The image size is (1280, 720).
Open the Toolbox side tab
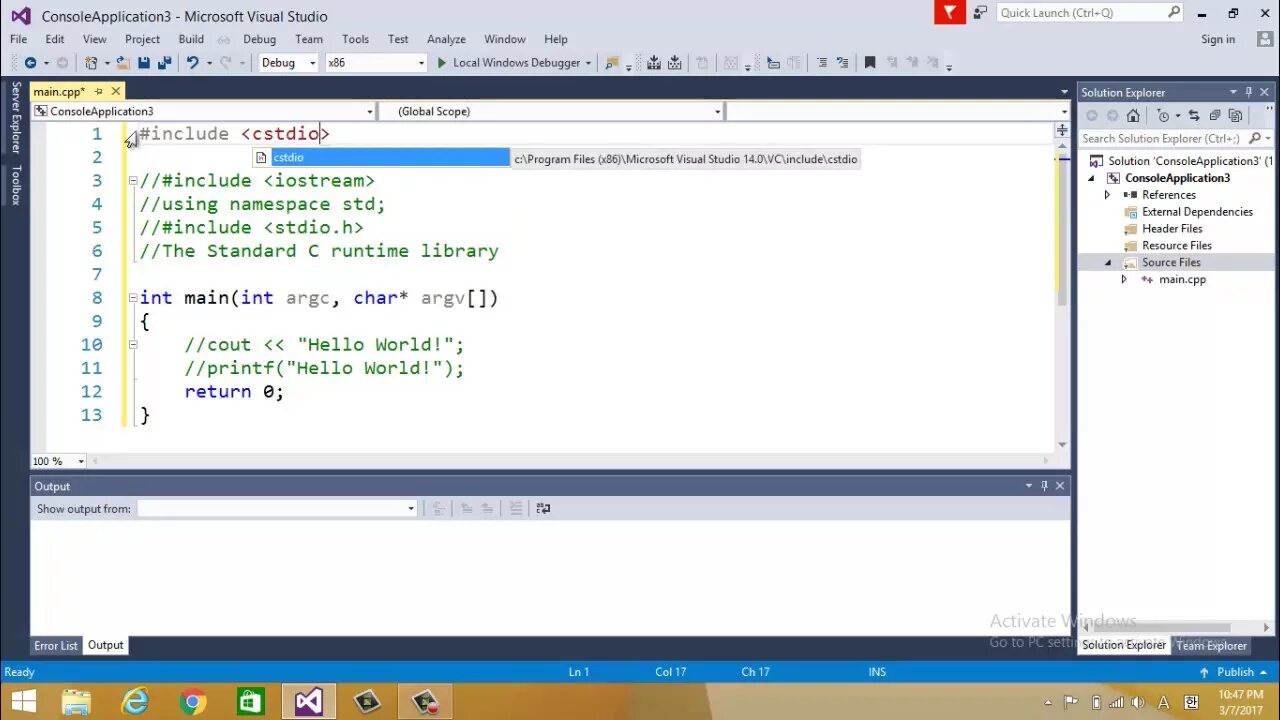pyautogui.click(x=15, y=185)
